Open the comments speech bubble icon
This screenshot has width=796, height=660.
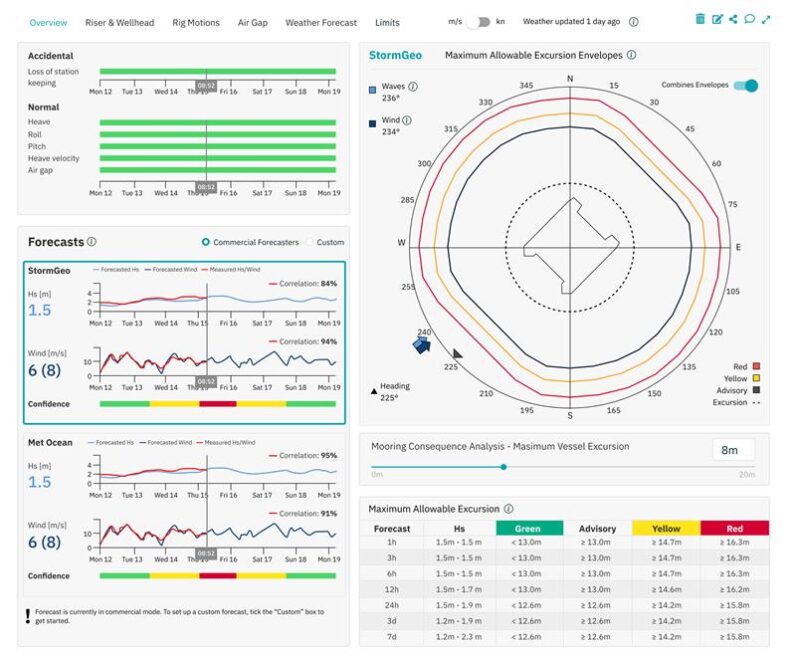[749, 20]
